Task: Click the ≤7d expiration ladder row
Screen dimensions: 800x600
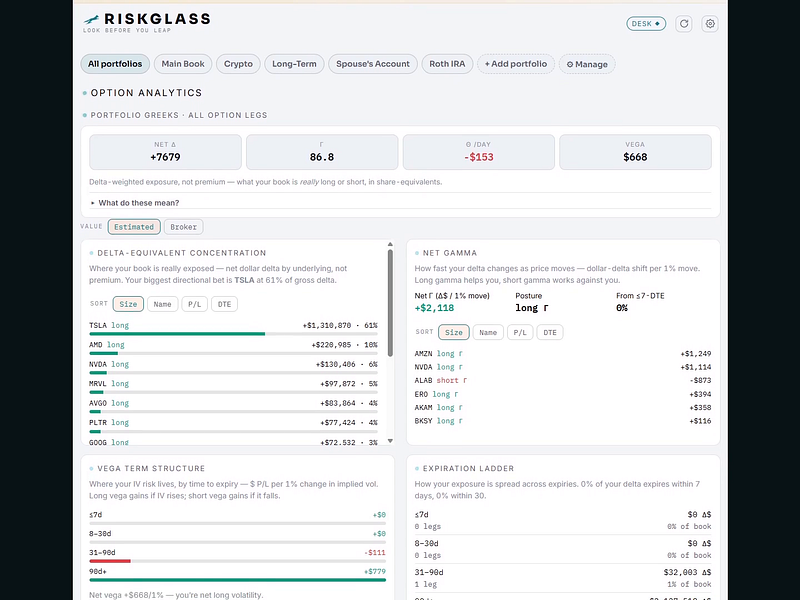Action: click(x=563, y=520)
